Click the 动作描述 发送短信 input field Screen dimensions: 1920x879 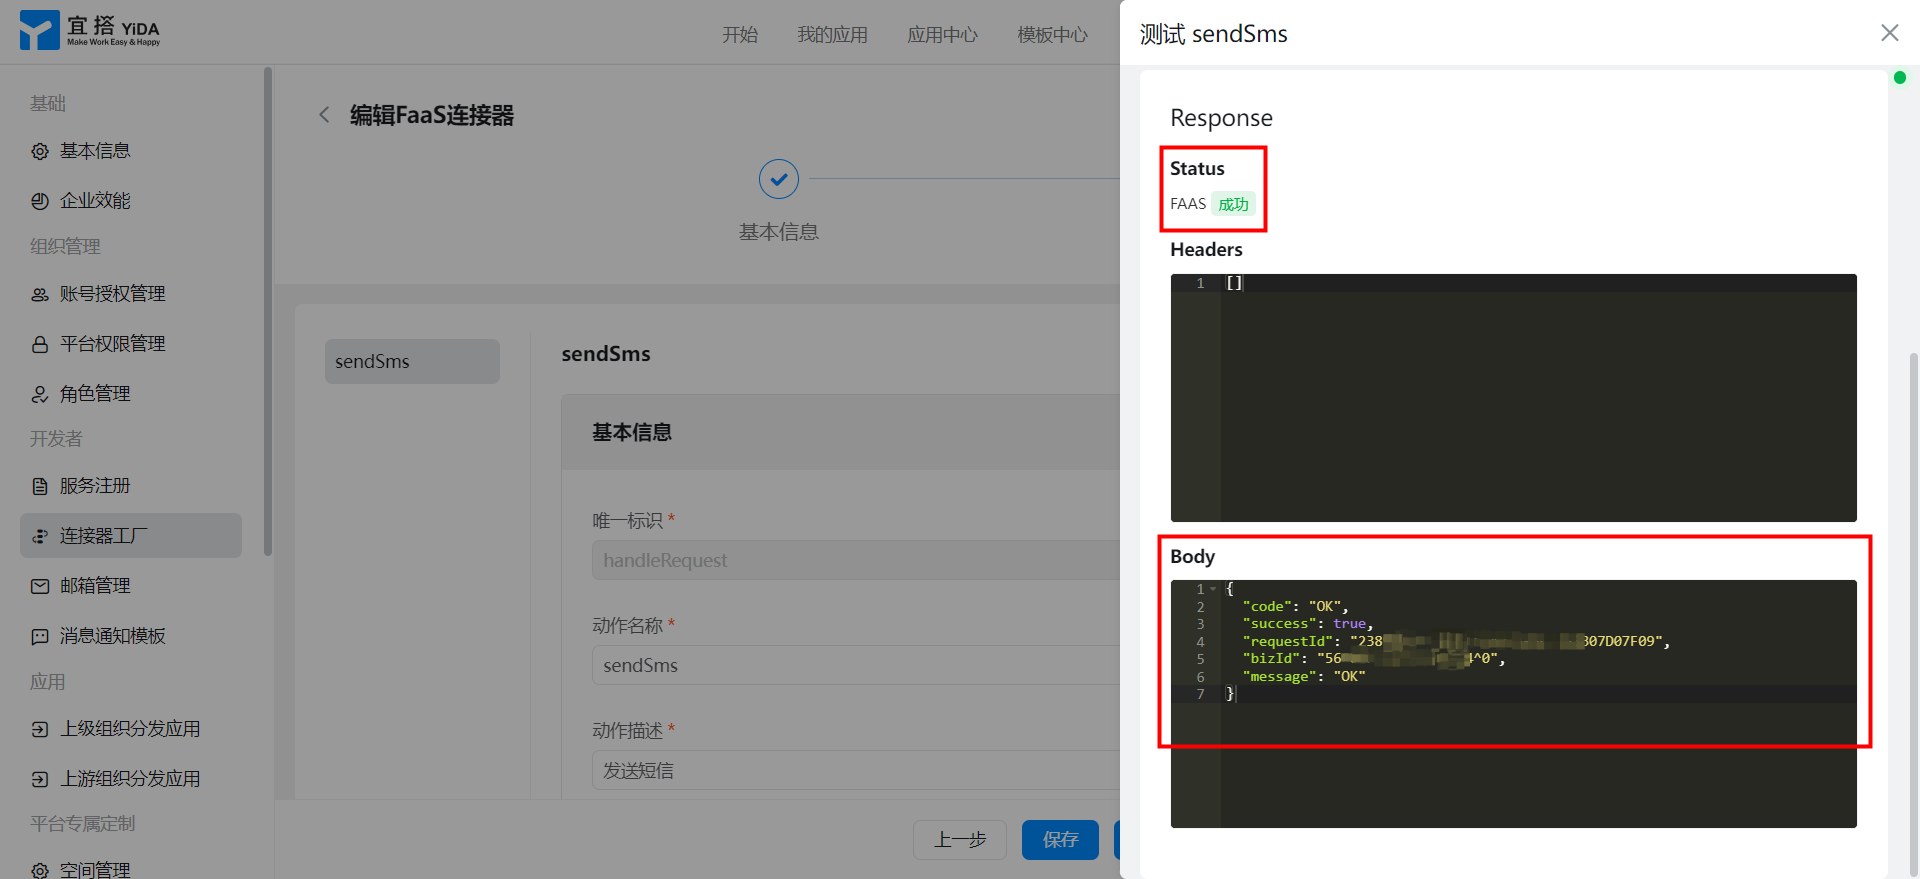point(856,770)
